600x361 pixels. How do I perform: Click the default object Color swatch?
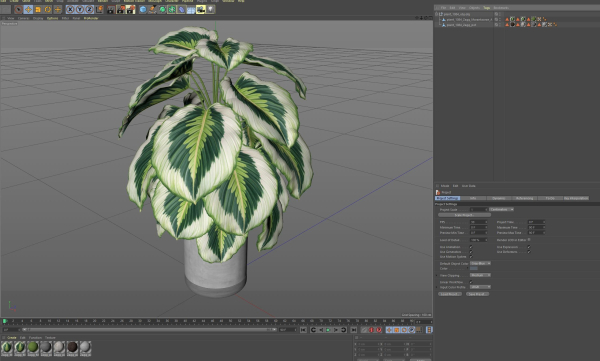tap(474, 268)
